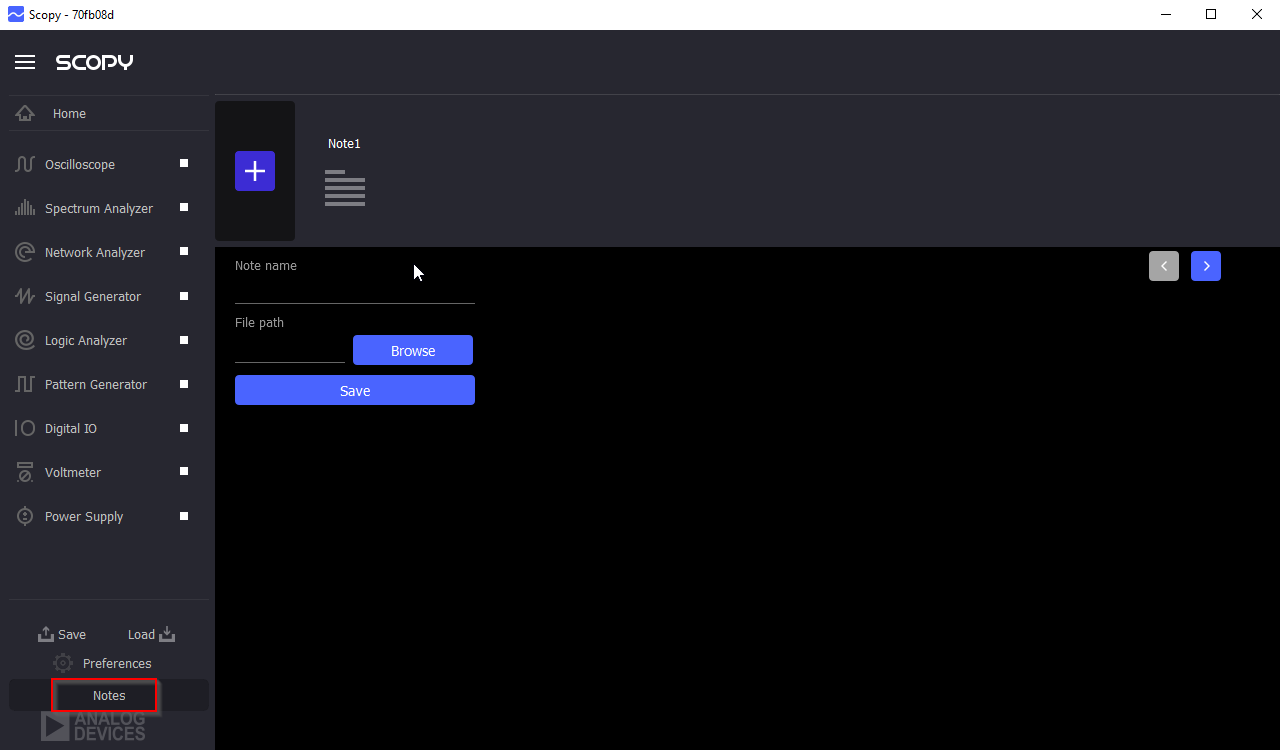The height and width of the screenshot is (750, 1280).
Task: Click the Oscilloscope waveform icon
Action: tap(25, 164)
